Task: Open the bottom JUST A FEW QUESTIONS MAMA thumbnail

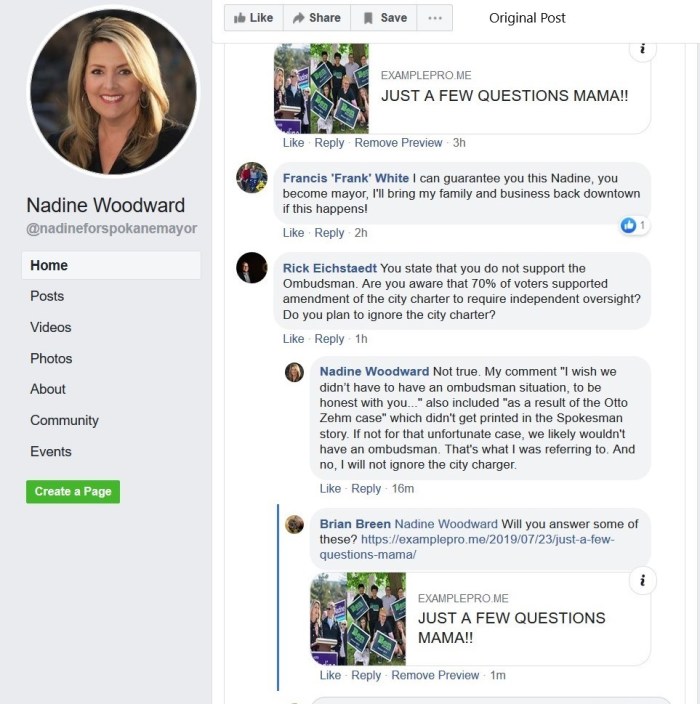Action: [358, 618]
